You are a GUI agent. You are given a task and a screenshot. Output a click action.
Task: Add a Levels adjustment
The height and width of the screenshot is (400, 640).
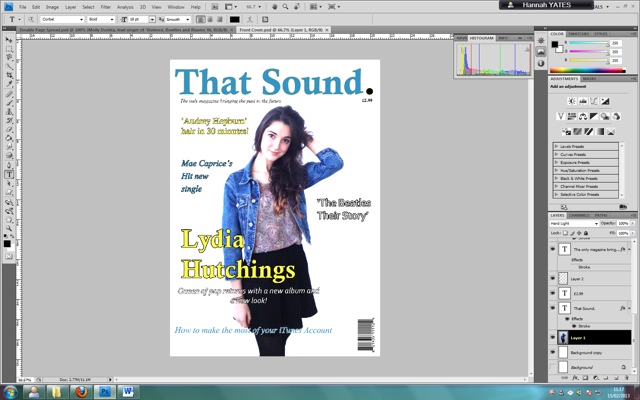click(583, 101)
